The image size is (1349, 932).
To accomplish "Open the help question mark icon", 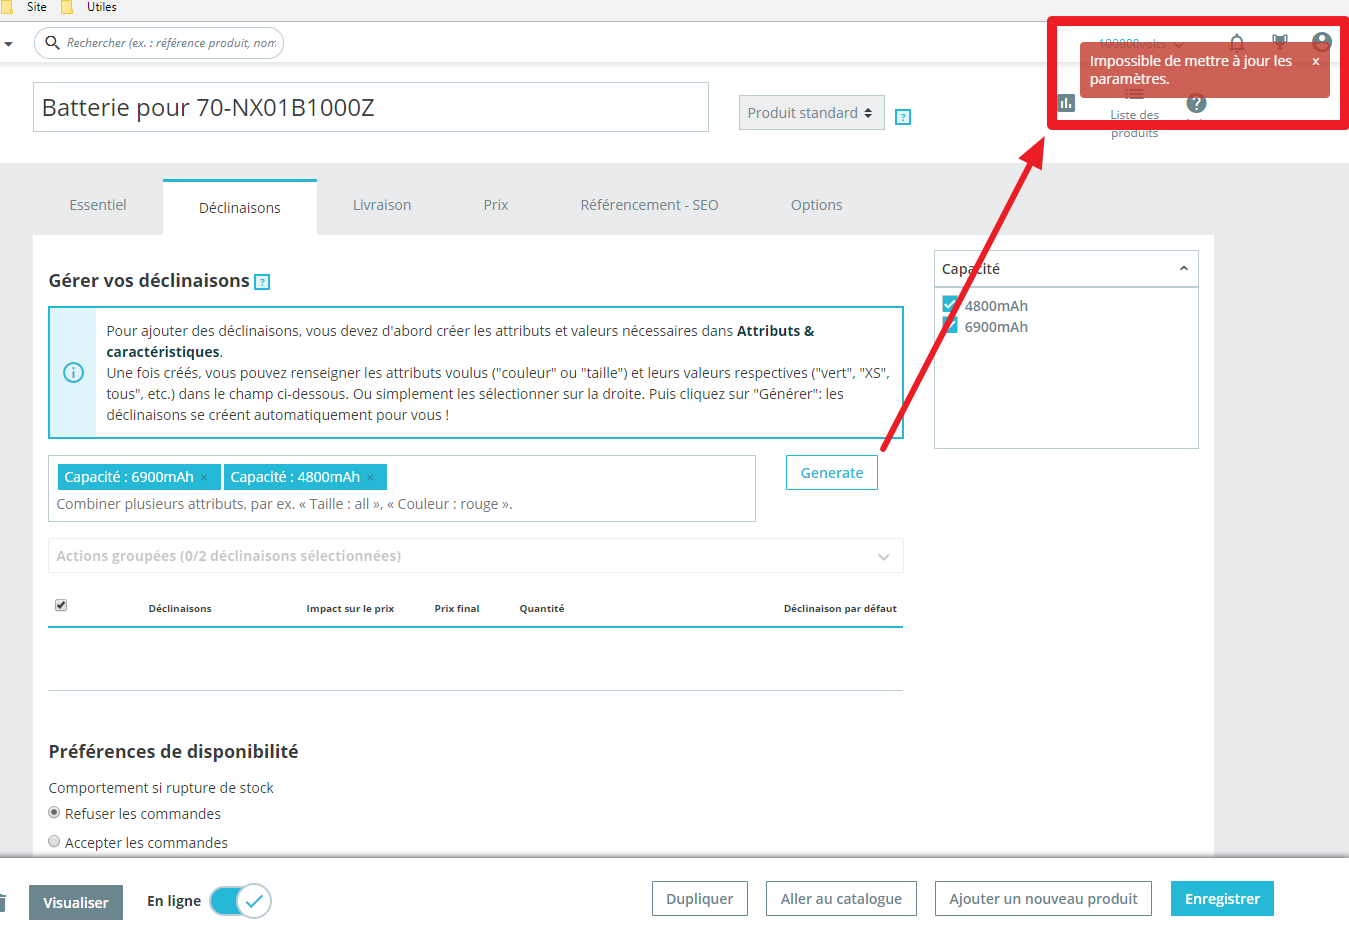I will (x=1196, y=103).
